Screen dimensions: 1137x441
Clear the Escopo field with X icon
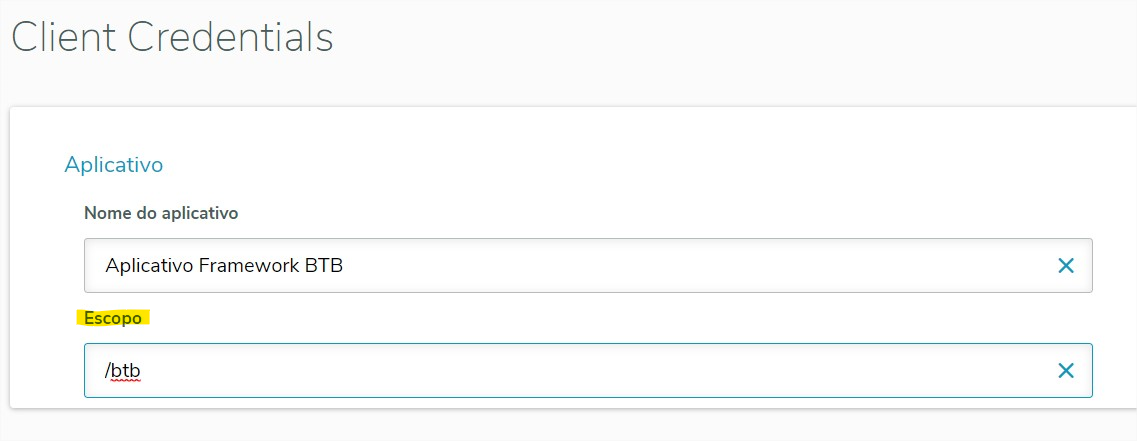click(1066, 371)
